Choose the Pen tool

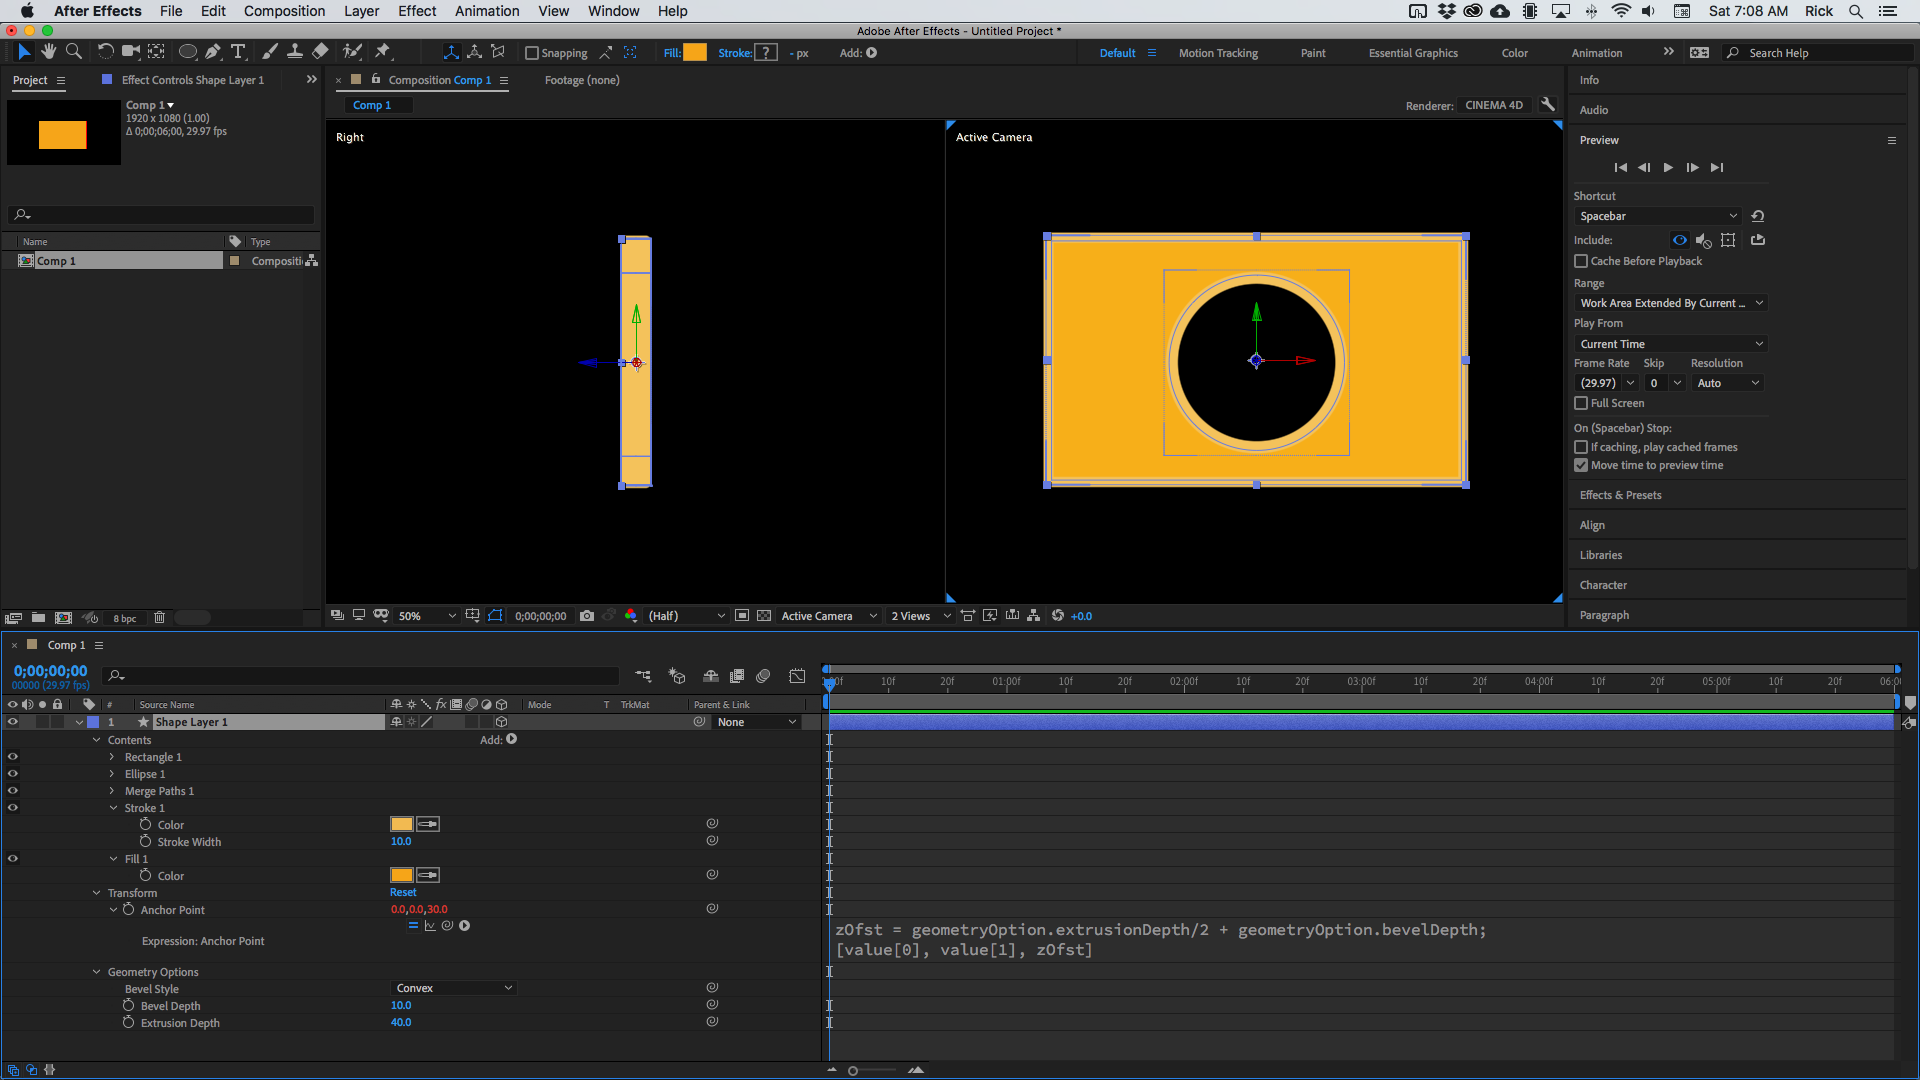[213, 51]
